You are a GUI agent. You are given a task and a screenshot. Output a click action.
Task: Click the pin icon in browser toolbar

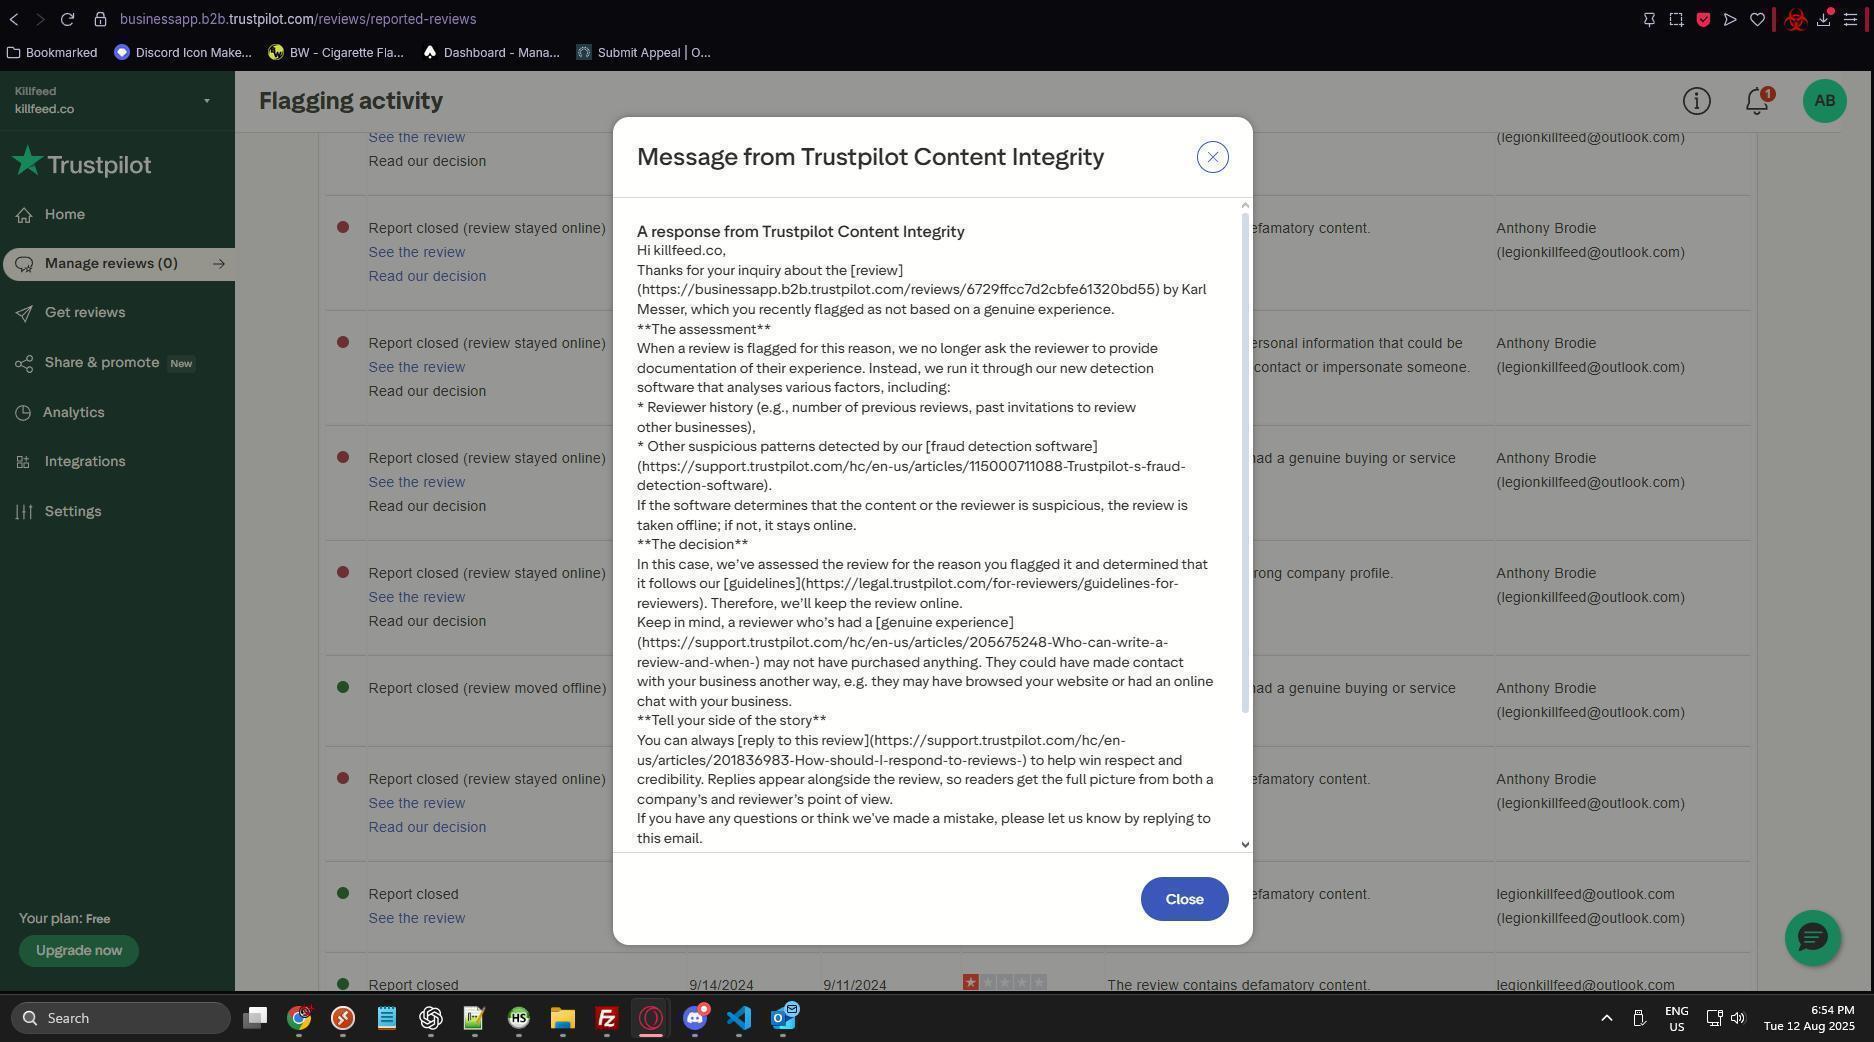1649,19
